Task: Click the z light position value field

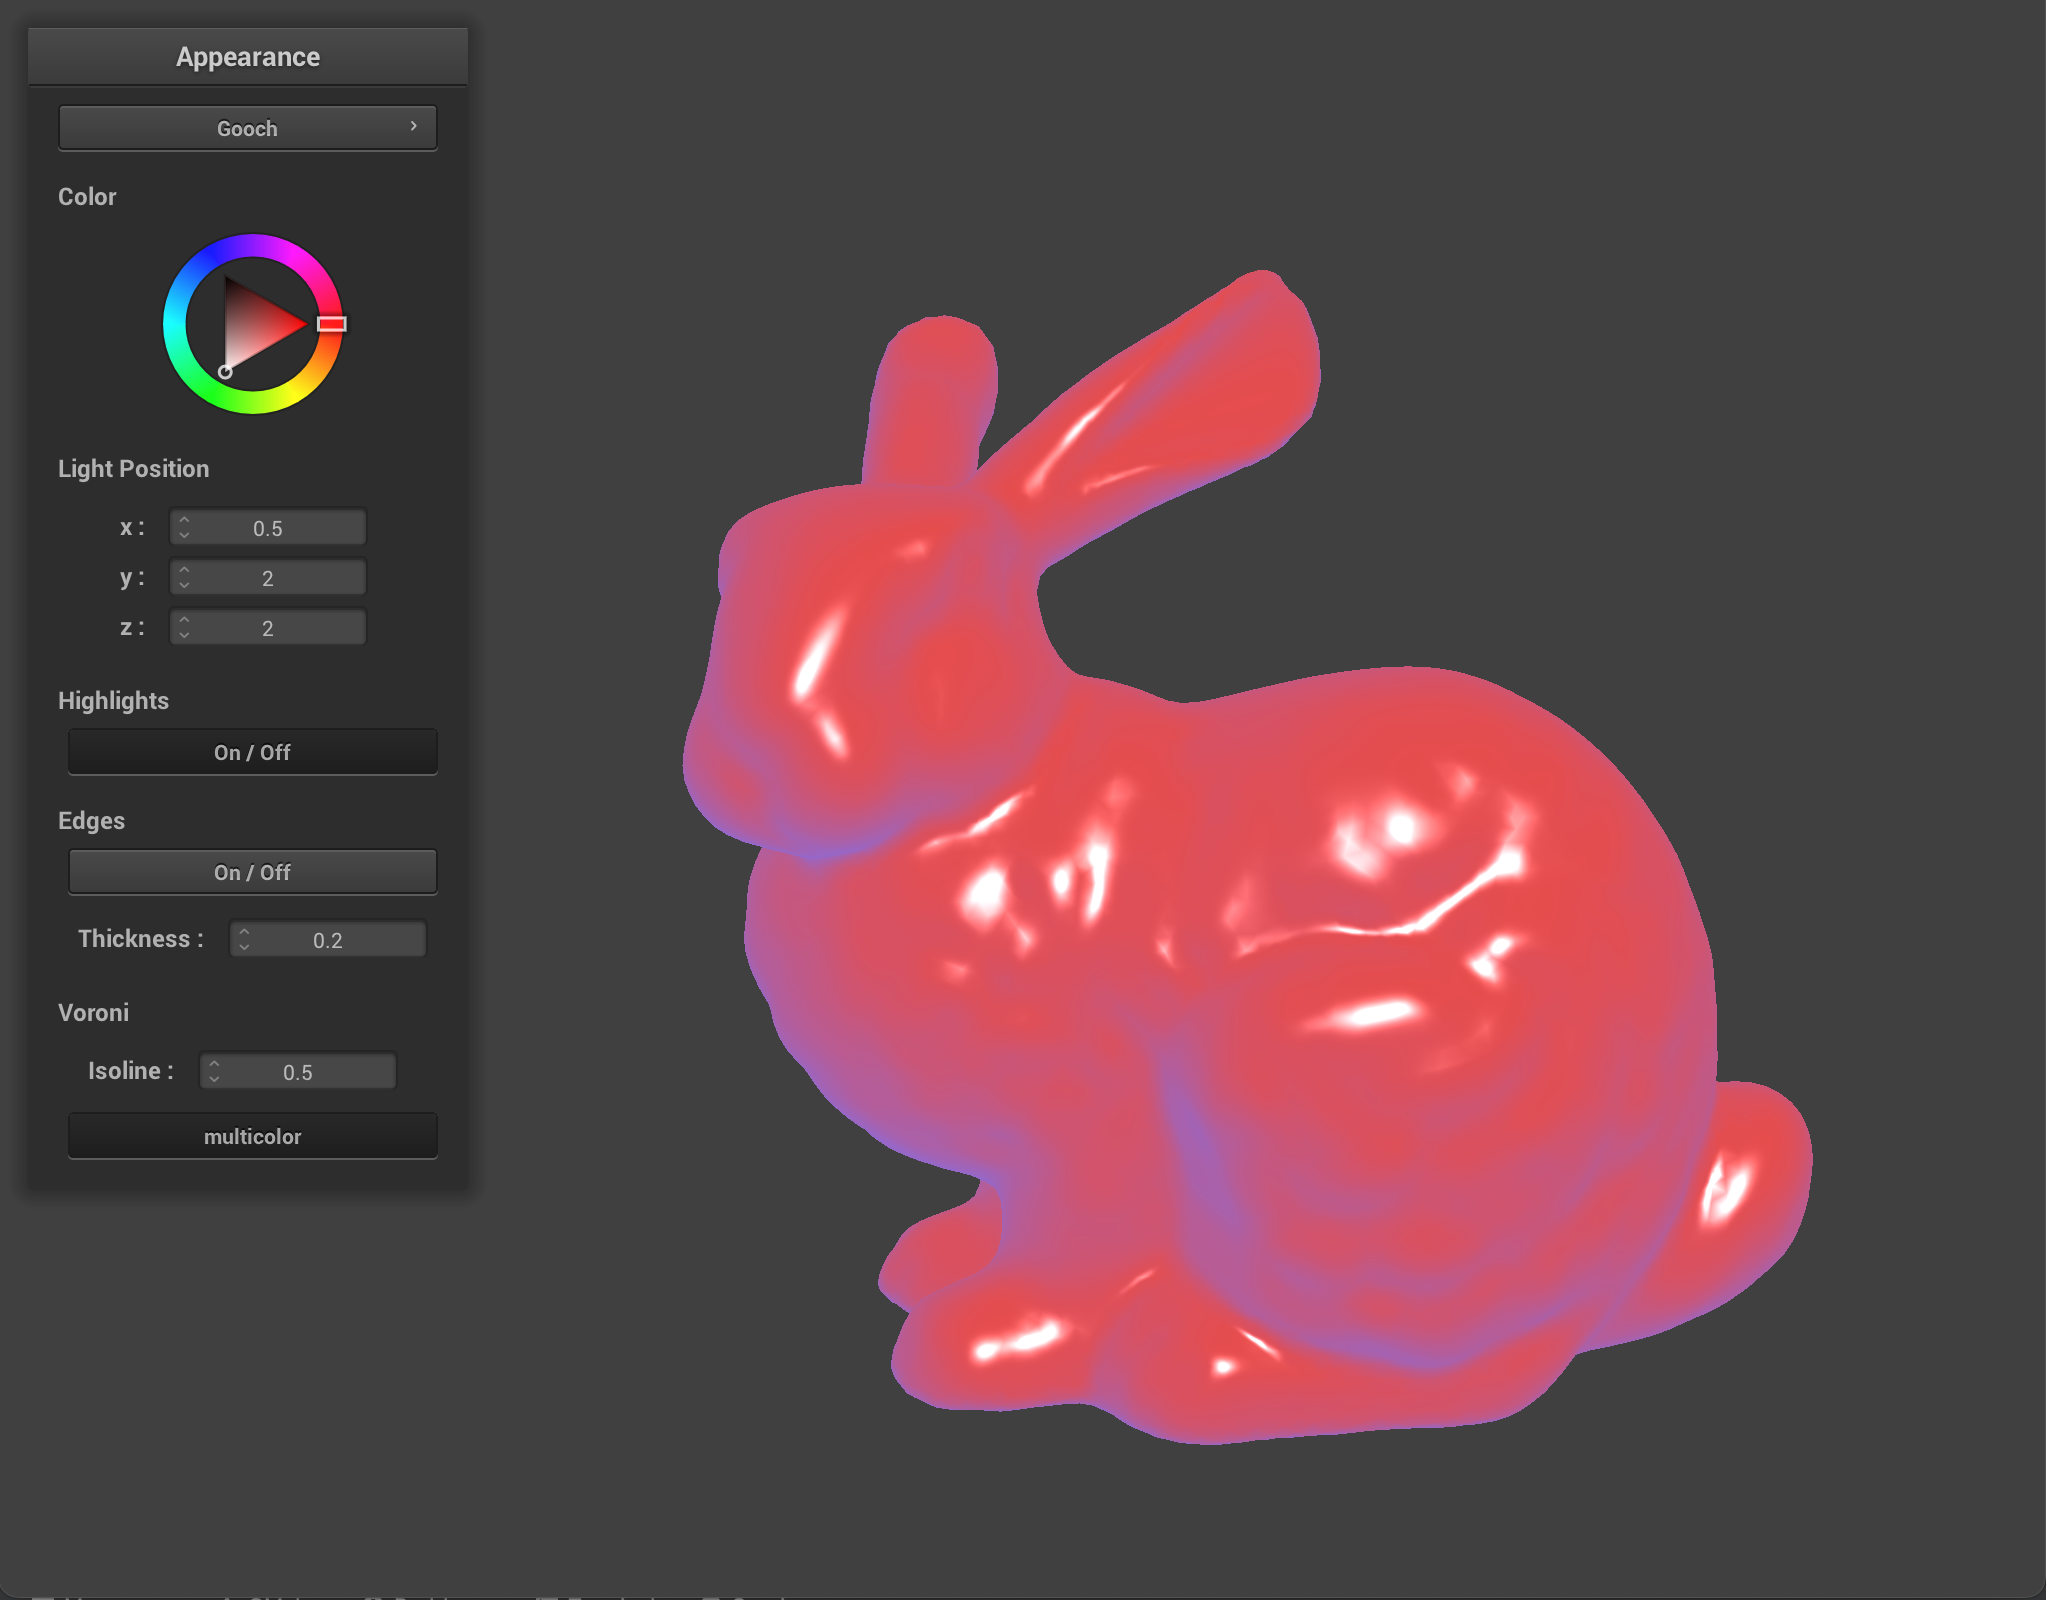Action: click(x=268, y=628)
